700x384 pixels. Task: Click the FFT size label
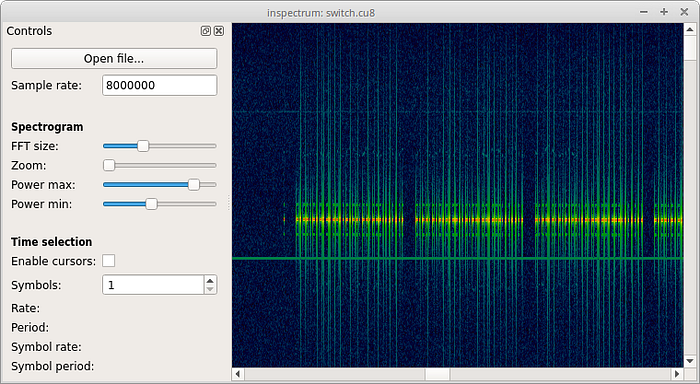coord(35,146)
